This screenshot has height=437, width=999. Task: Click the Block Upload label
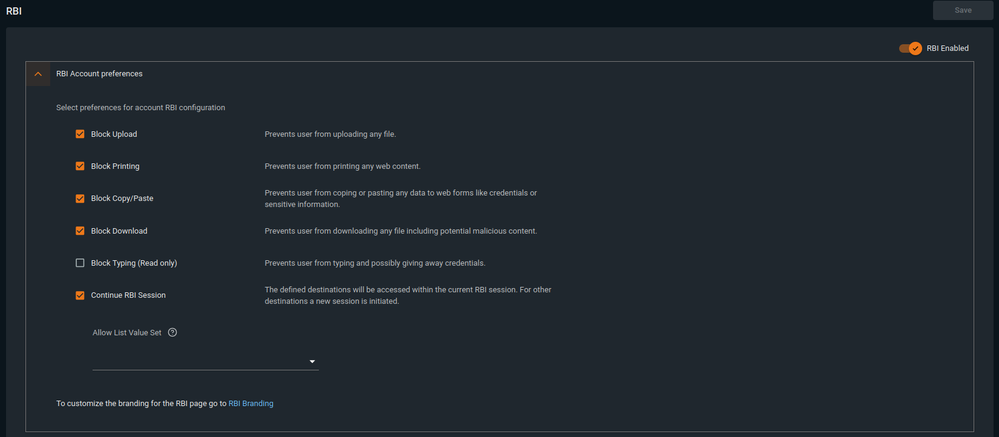click(x=114, y=134)
